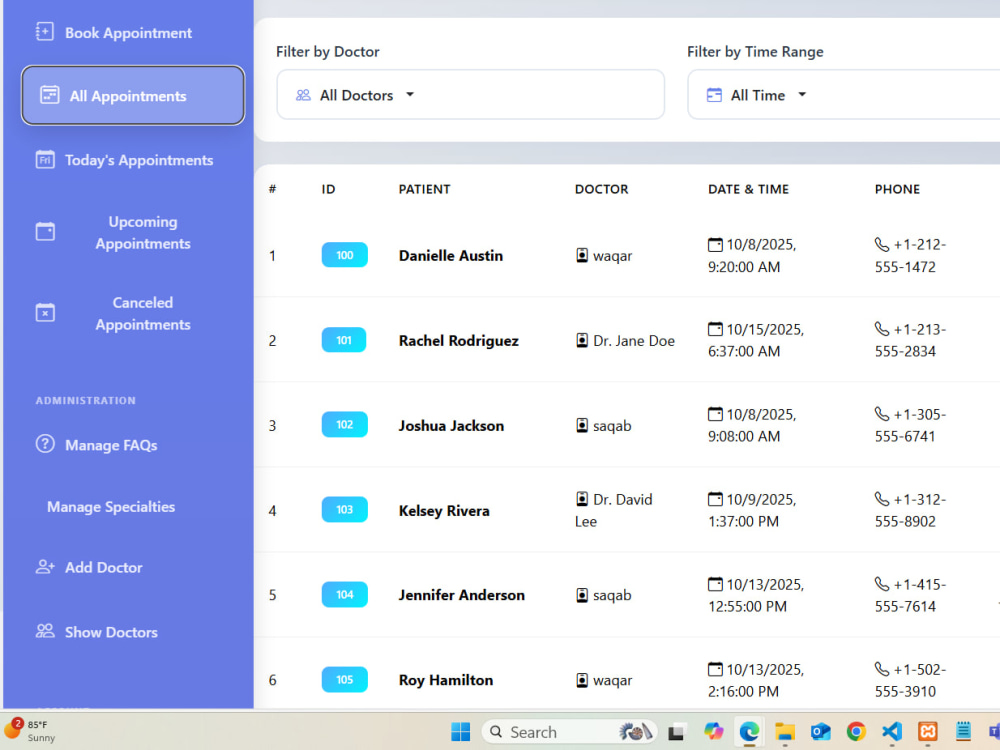The height and width of the screenshot is (750, 1000).
Task: Click doctor badge icon beside Dr. Jane Doe
Action: click(x=582, y=341)
